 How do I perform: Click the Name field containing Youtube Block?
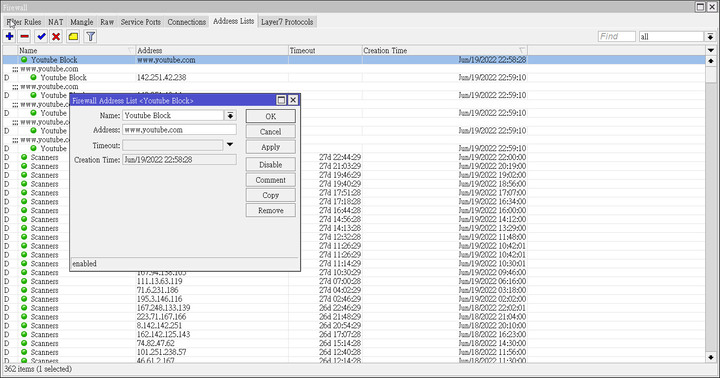coord(173,116)
